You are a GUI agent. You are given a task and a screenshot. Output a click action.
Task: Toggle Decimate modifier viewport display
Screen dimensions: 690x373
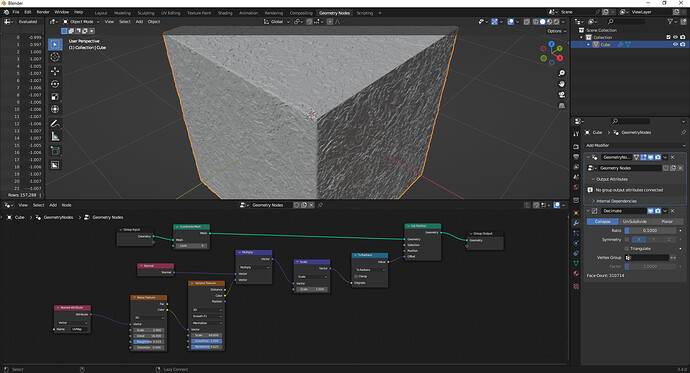(x=650, y=211)
